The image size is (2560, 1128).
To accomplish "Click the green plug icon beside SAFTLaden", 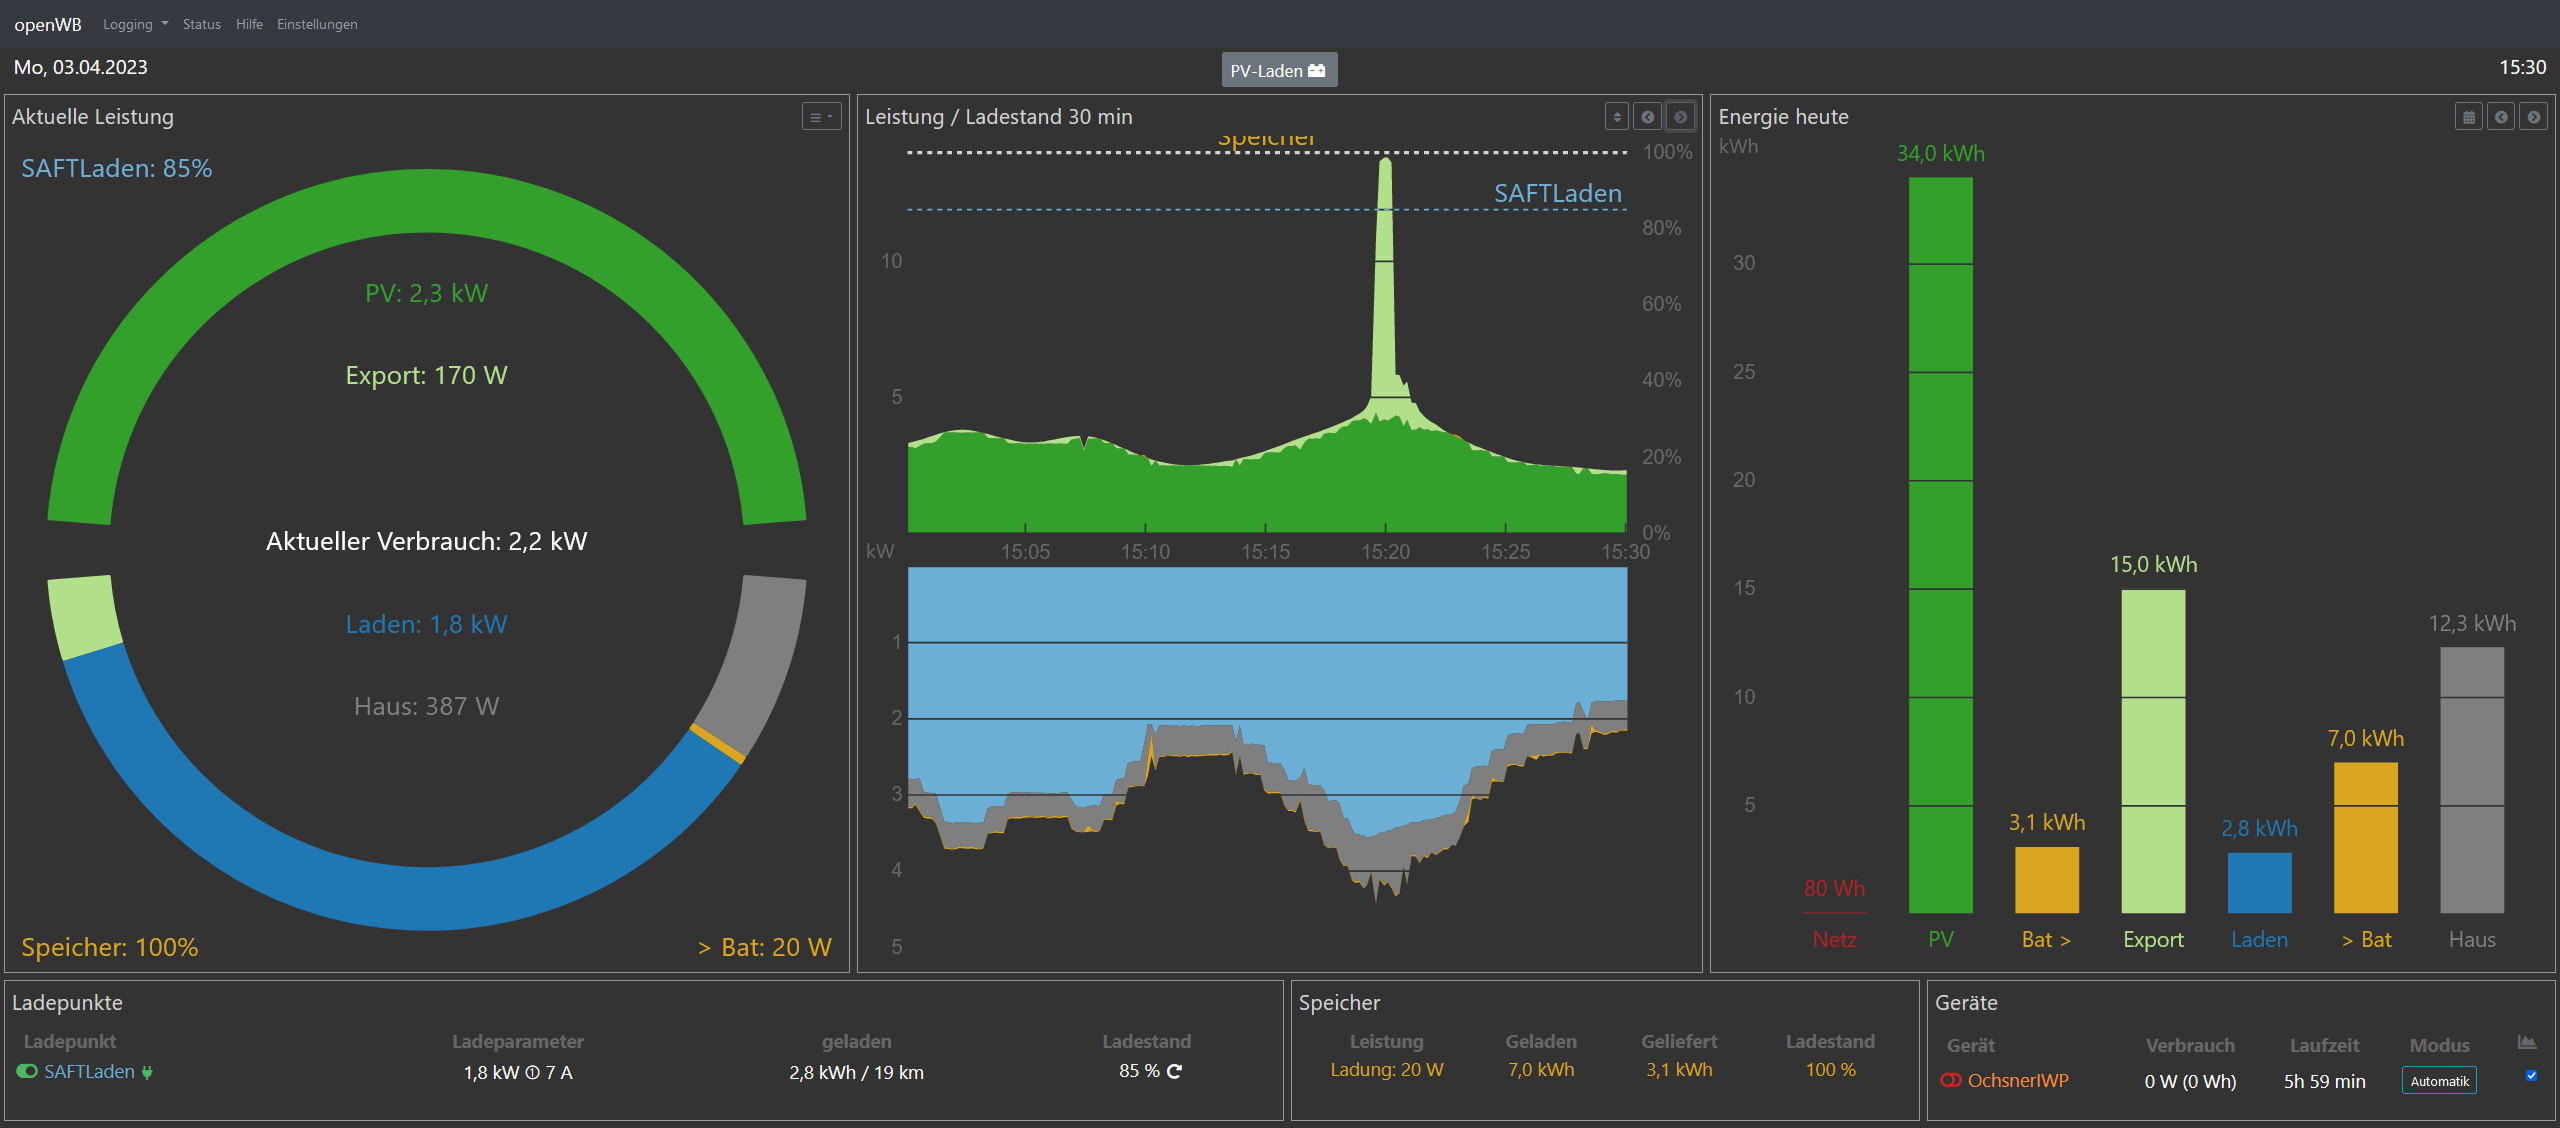I will [147, 1072].
